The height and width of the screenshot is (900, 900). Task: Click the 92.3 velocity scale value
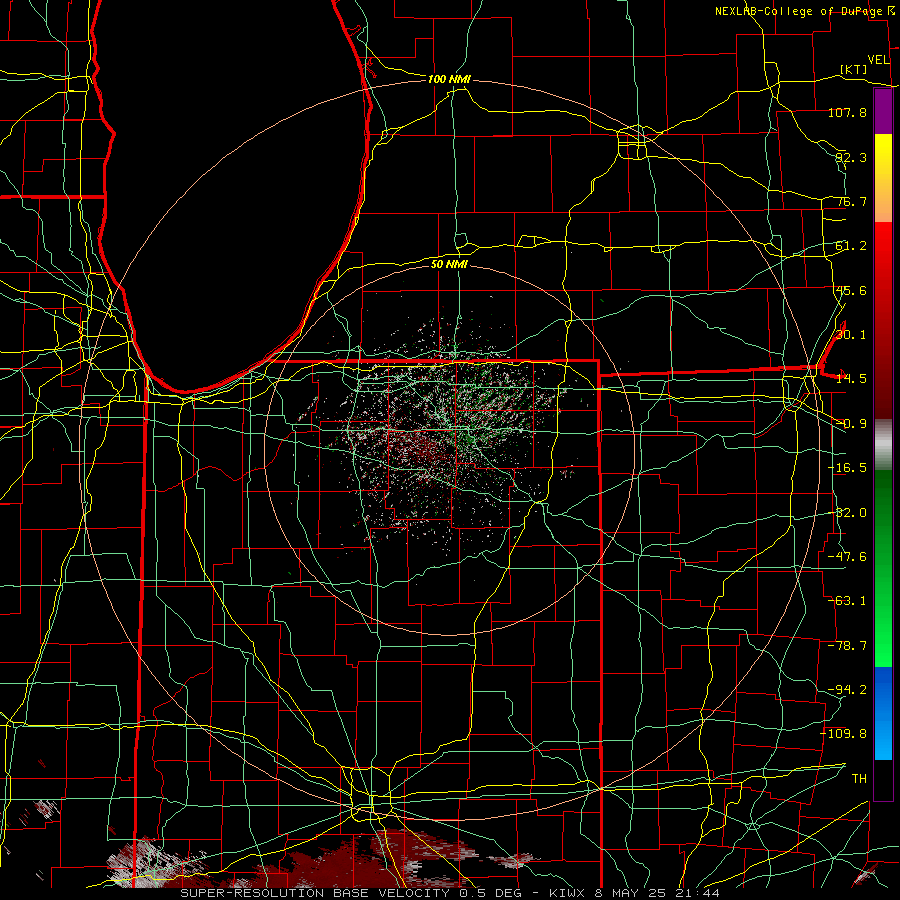[851, 157]
